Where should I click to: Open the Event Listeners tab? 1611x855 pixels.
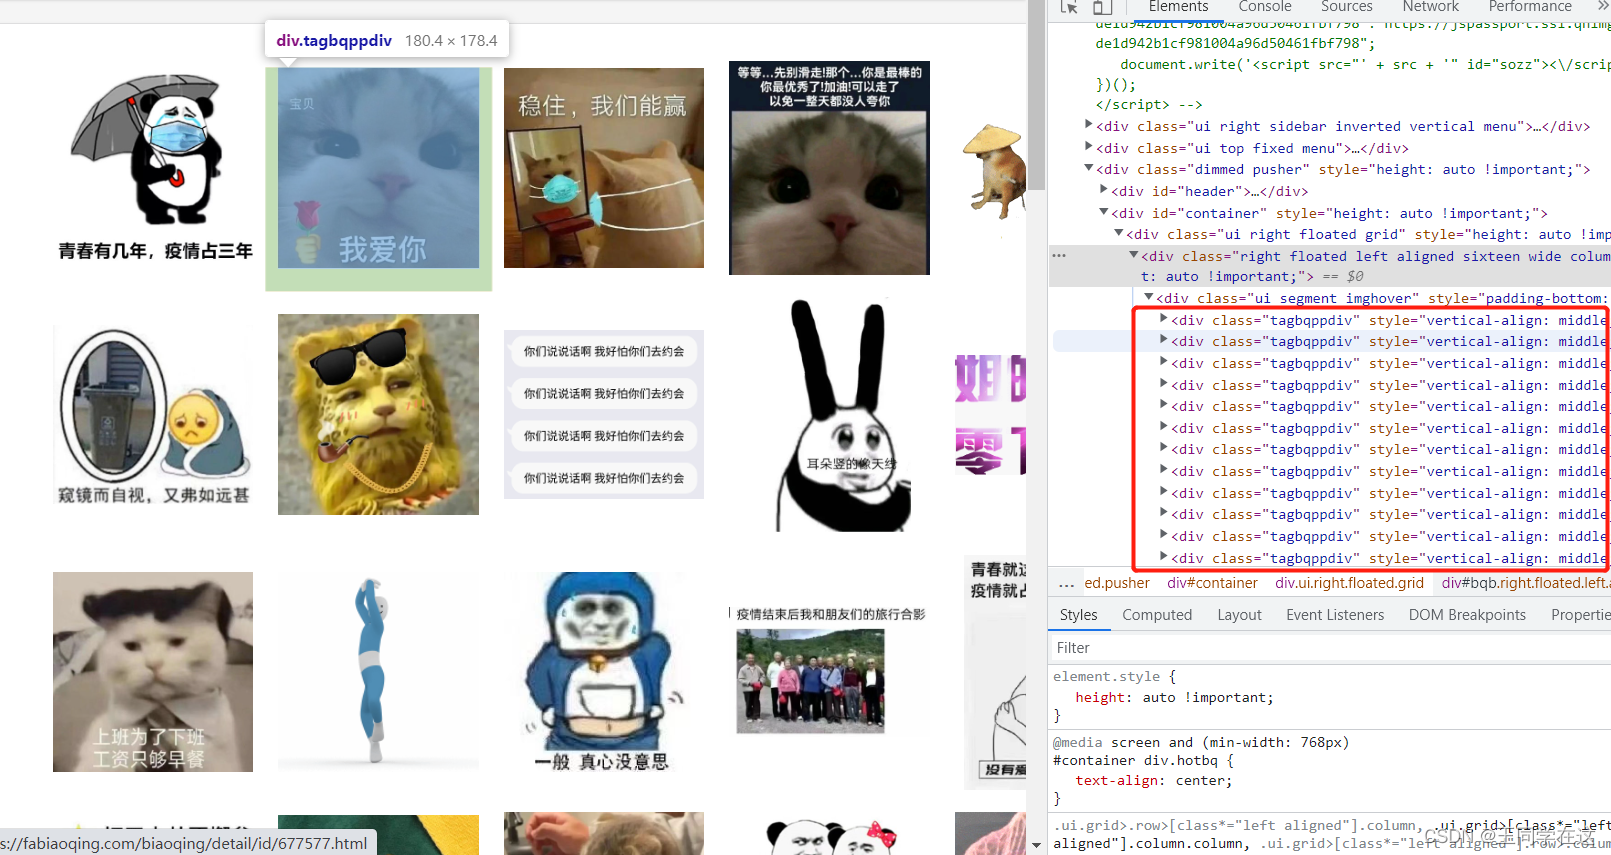tap(1335, 615)
